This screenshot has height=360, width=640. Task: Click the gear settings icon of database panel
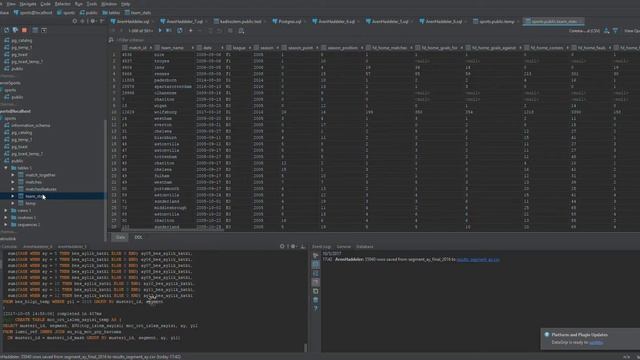(x=93, y=21)
